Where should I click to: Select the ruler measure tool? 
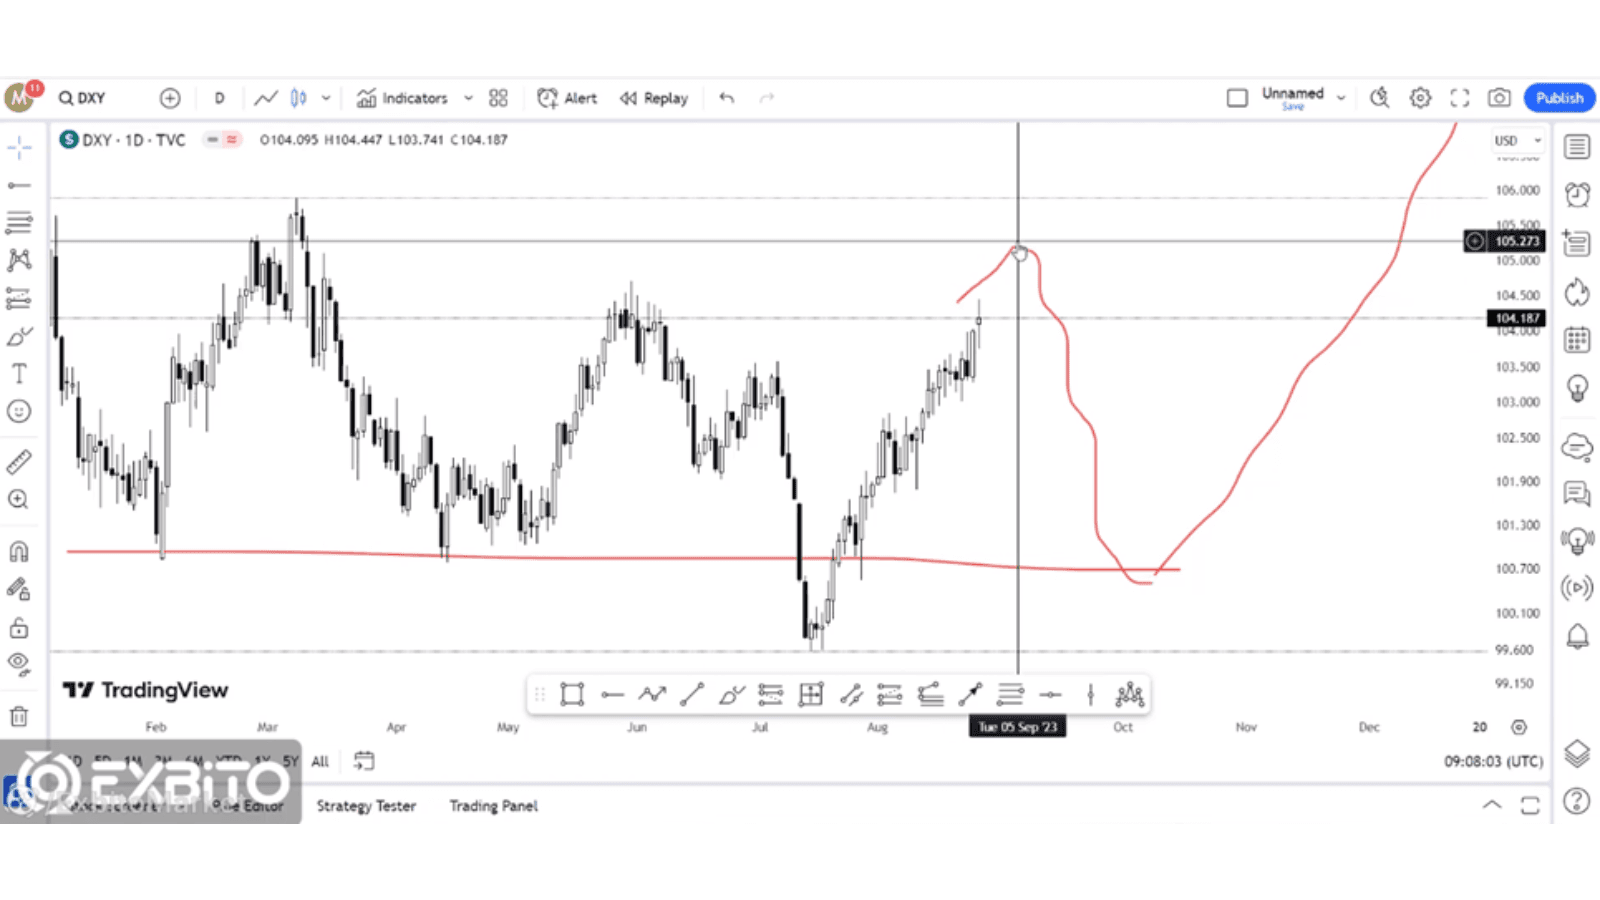tap(19, 462)
